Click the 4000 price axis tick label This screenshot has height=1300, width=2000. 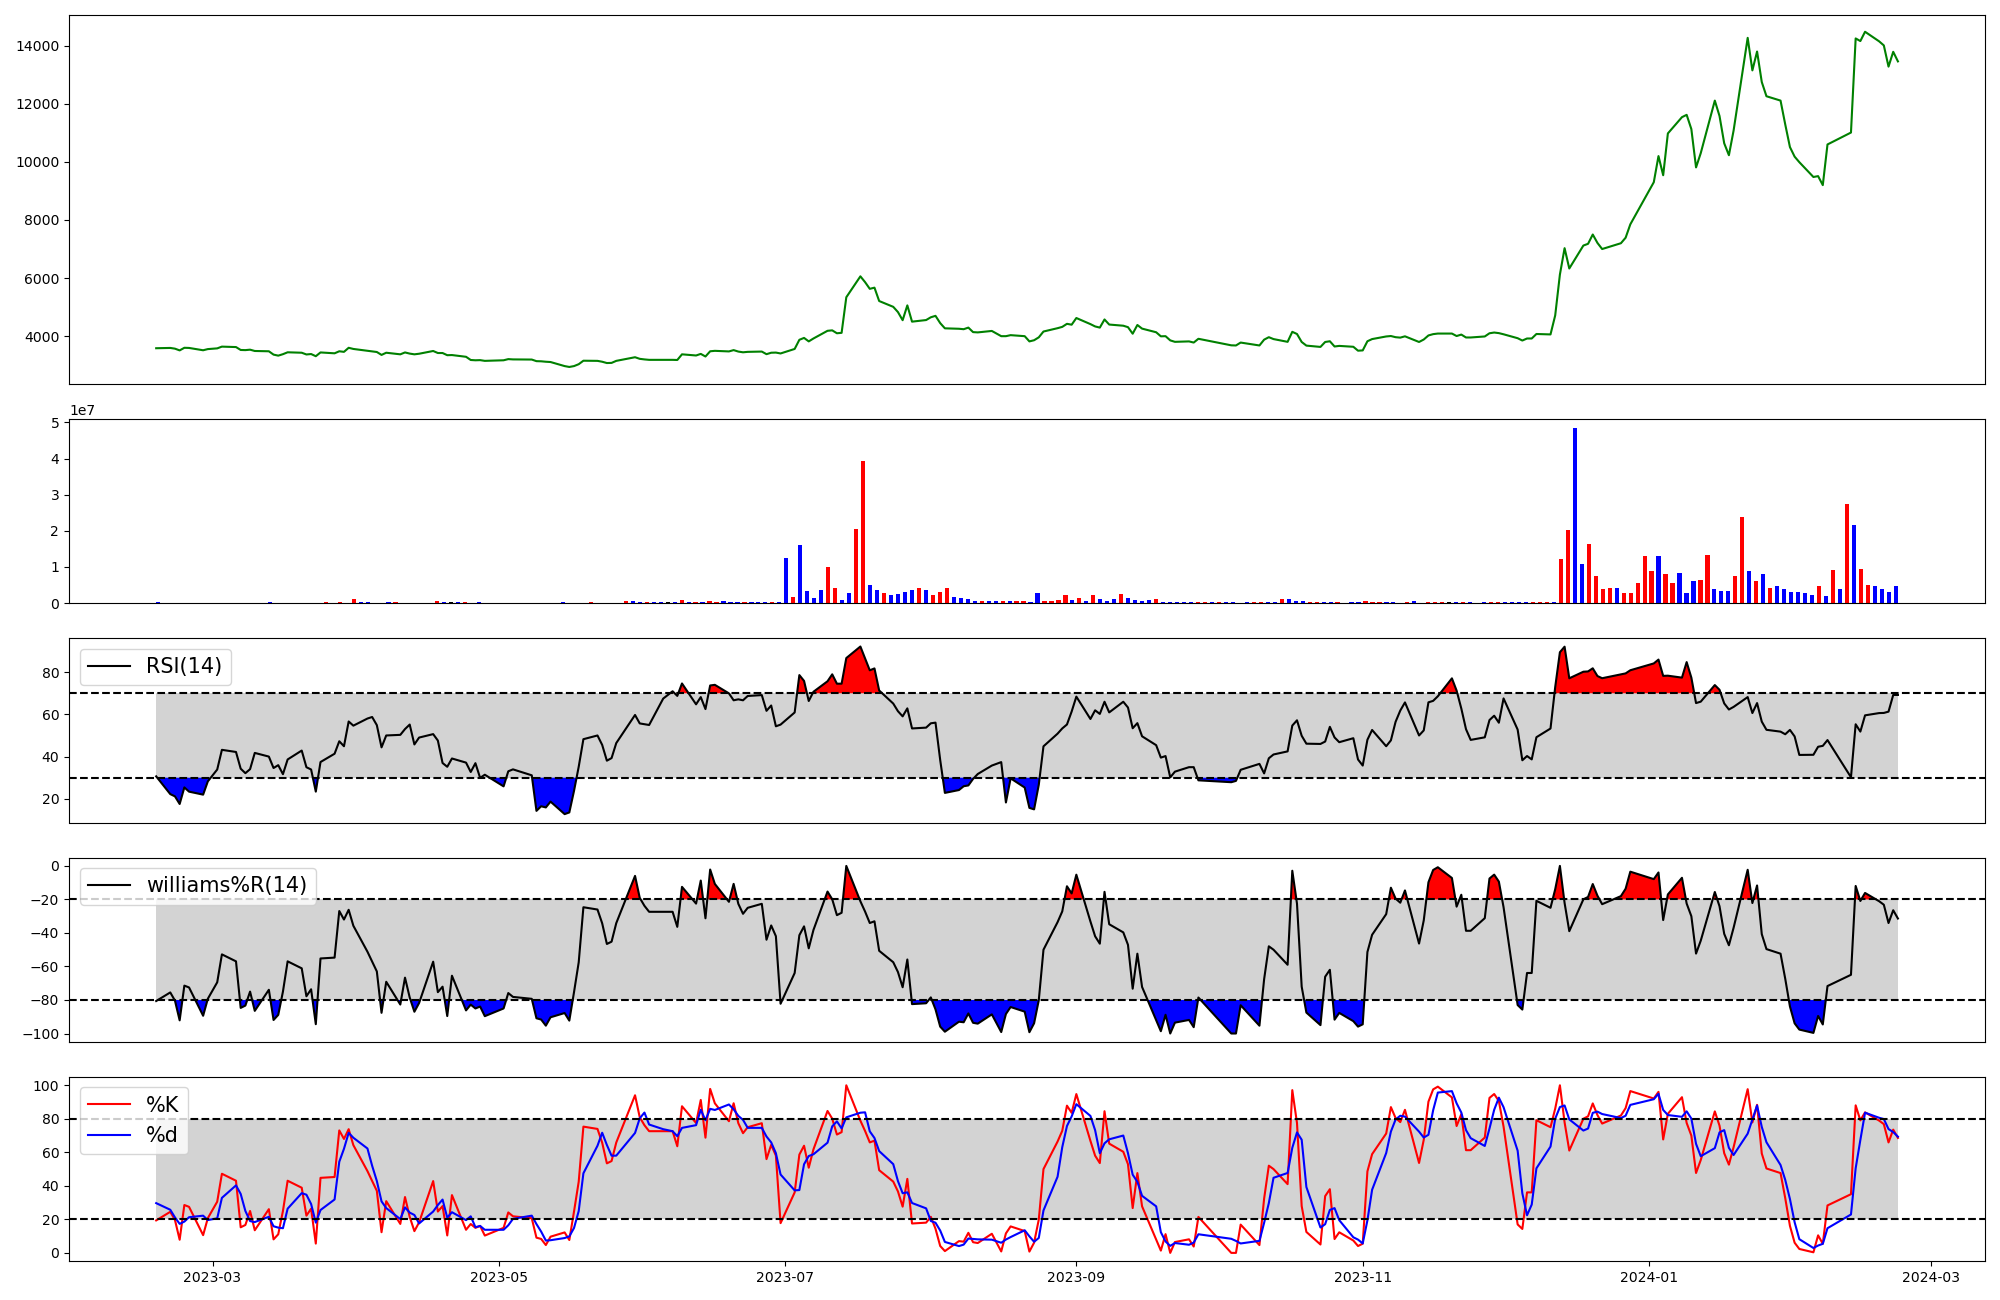point(41,337)
